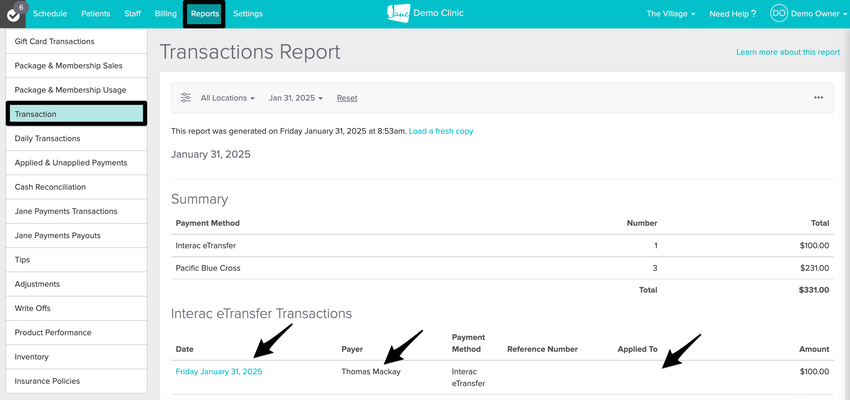Open Jane Payments Transactions report
The width and height of the screenshot is (850, 400).
(76, 211)
